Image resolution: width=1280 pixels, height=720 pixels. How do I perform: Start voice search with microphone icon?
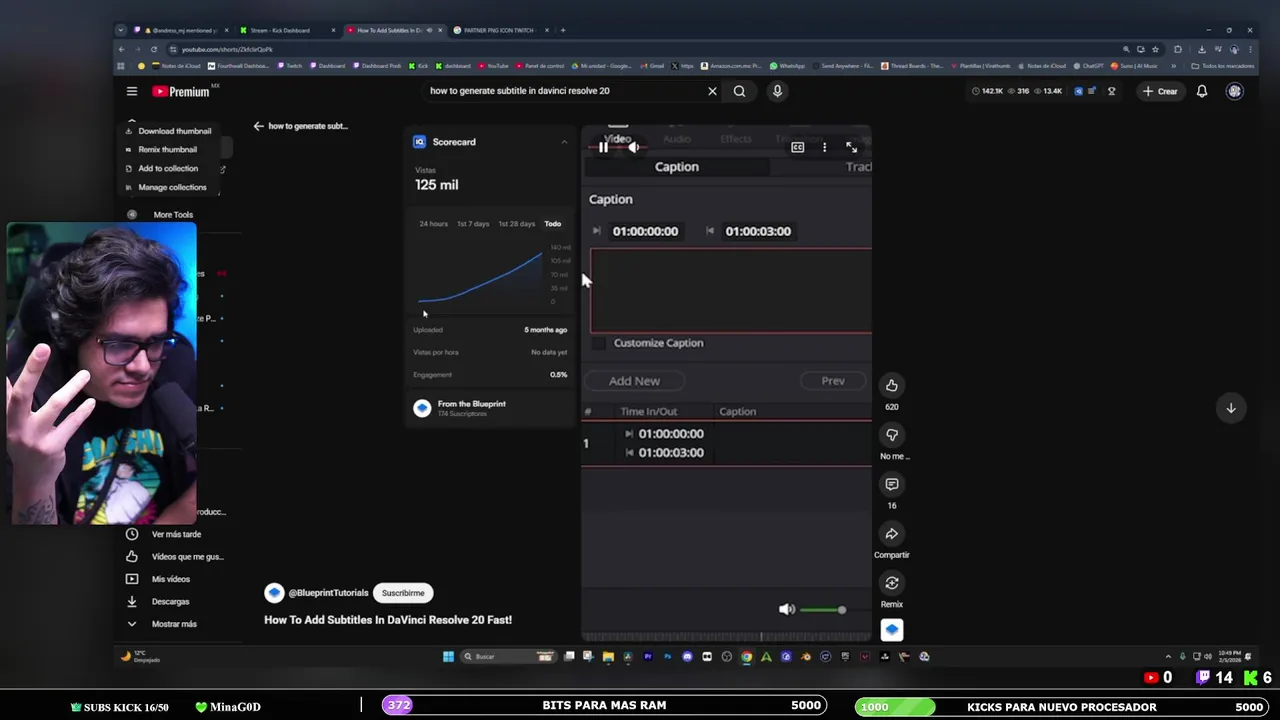pyautogui.click(x=777, y=91)
